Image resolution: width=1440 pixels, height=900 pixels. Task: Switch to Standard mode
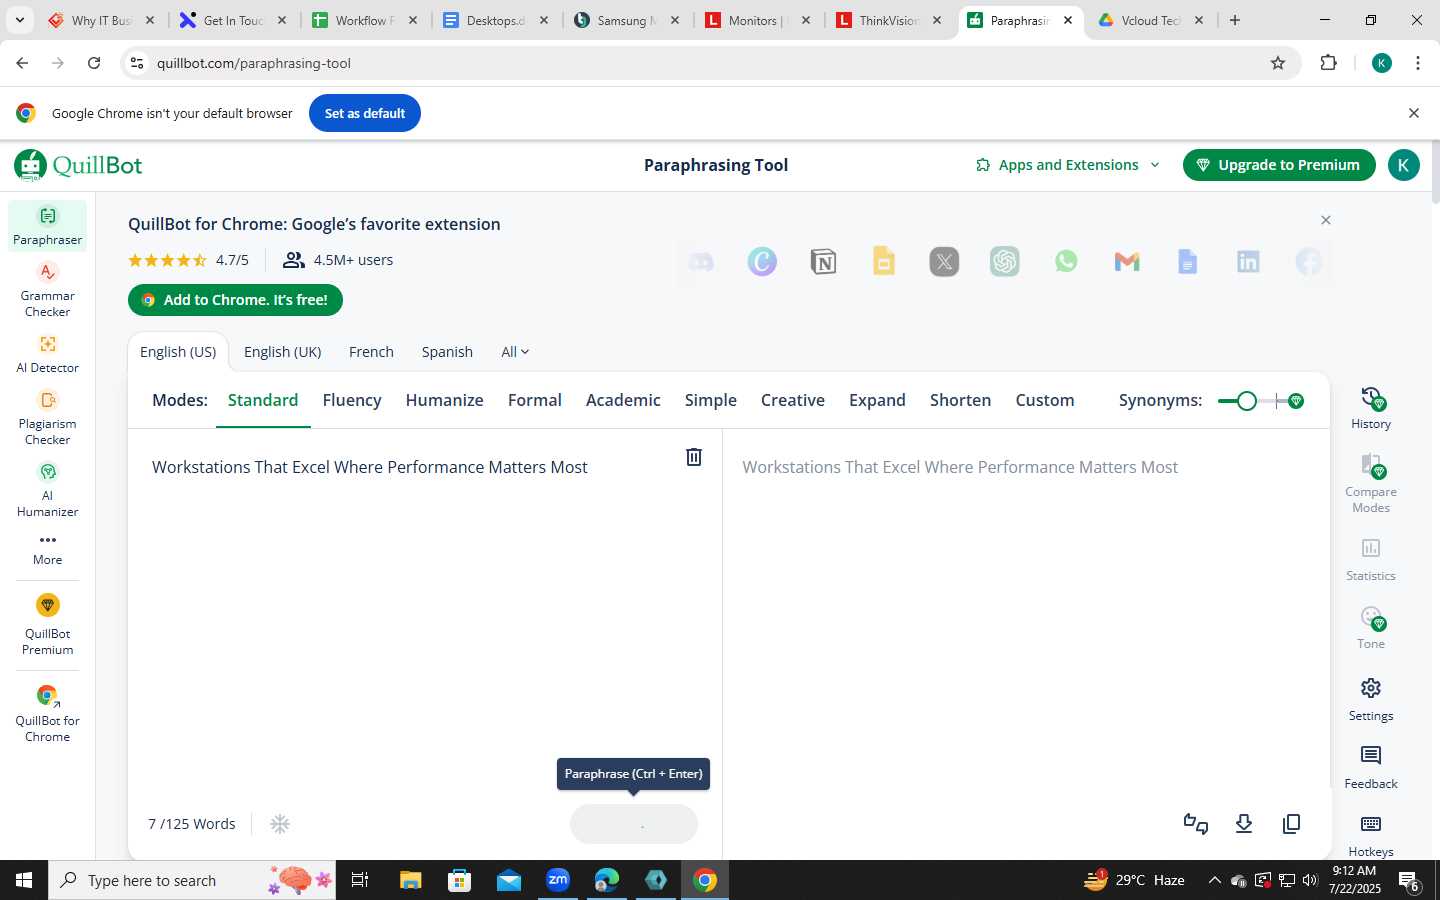[x=263, y=400]
